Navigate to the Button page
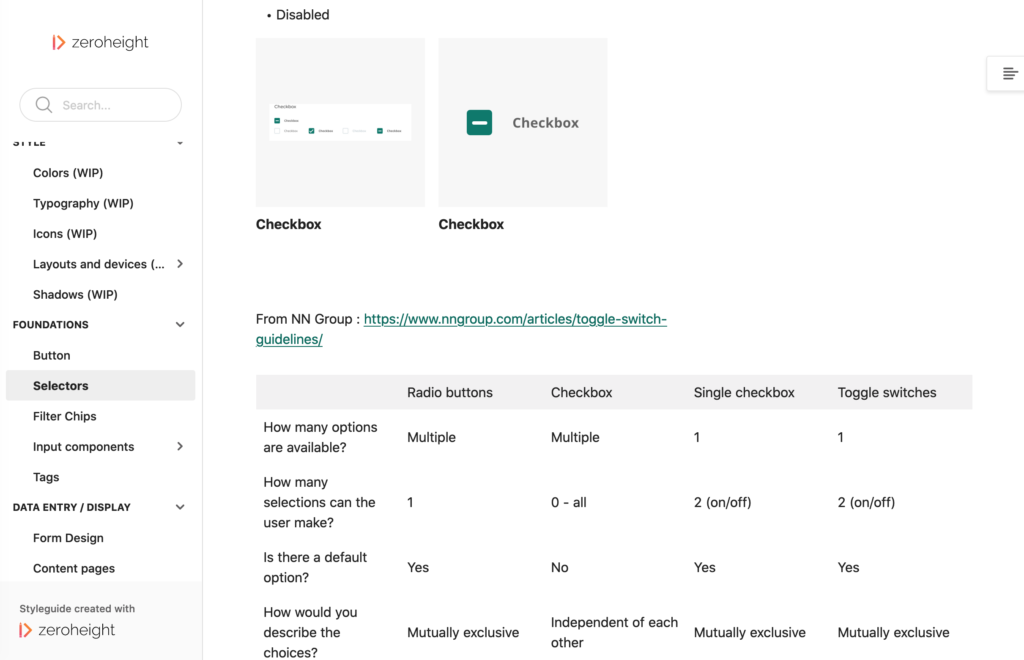This screenshot has height=660, width=1024. click(x=52, y=355)
